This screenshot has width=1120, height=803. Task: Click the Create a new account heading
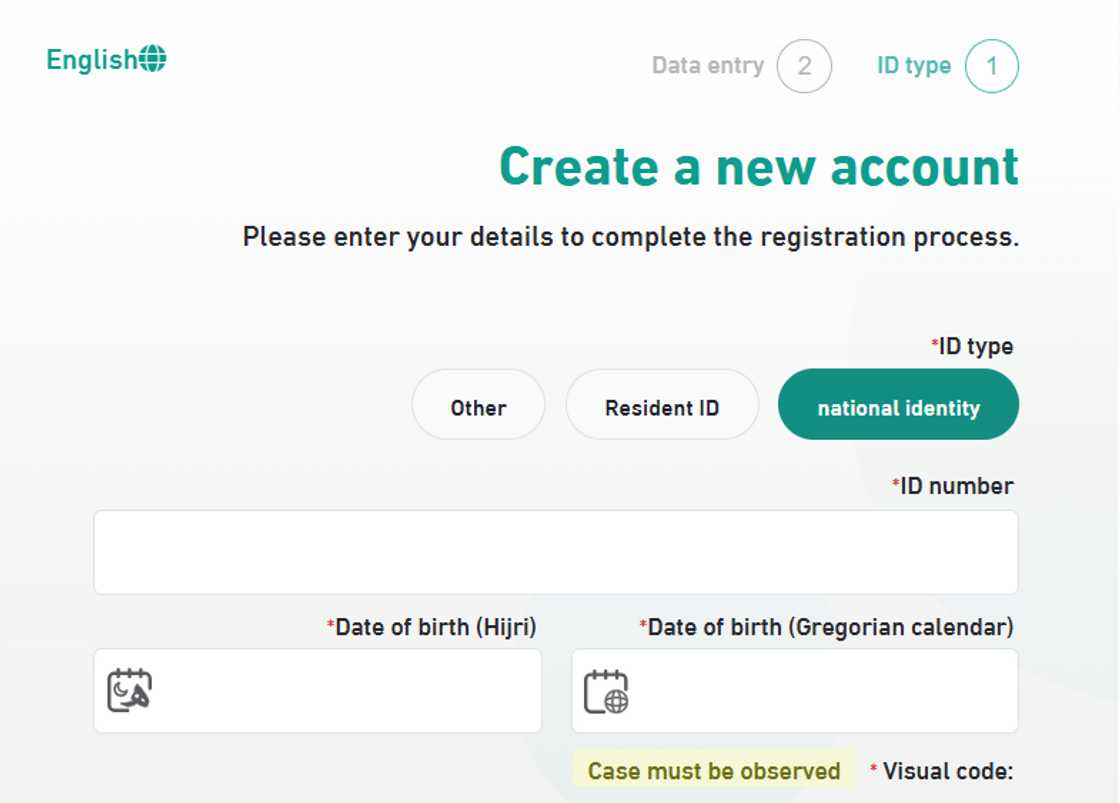click(x=759, y=166)
